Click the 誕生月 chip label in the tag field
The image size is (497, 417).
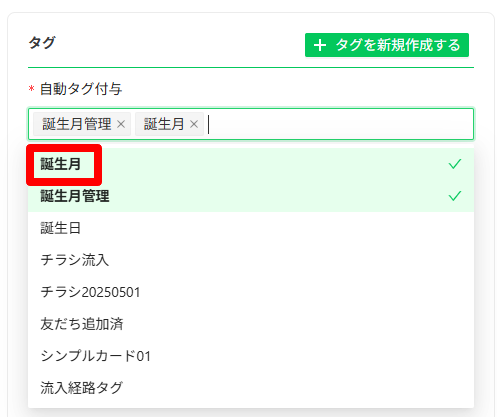click(164, 124)
